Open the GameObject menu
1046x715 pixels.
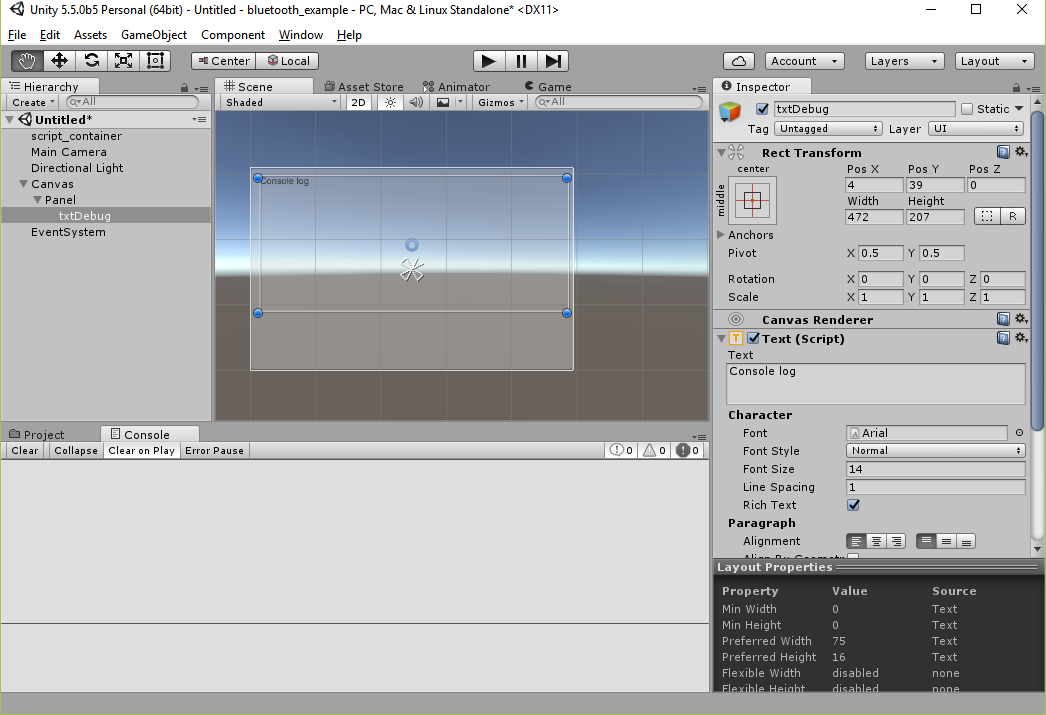[x=153, y=35]
